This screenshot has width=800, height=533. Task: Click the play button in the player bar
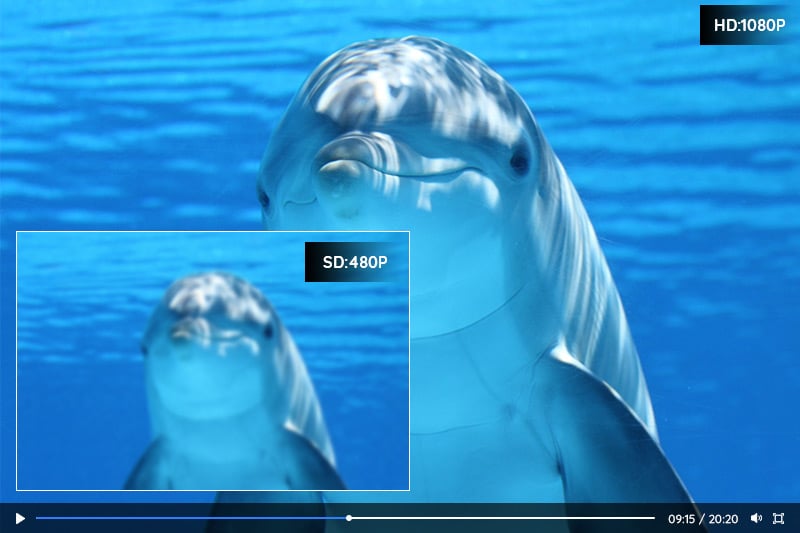(x=20, y=518)
